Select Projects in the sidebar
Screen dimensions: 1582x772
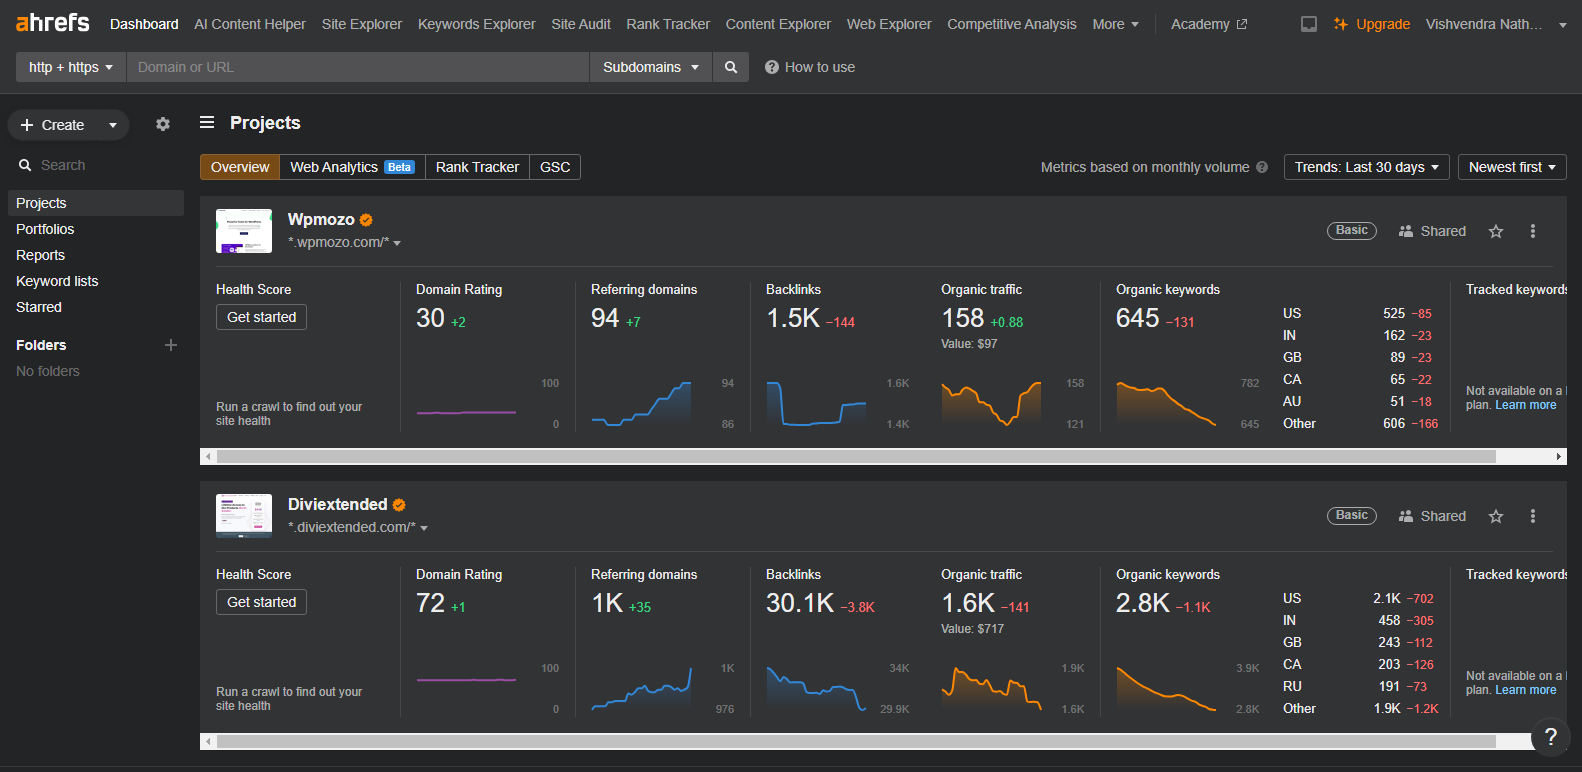click(96, 203)
